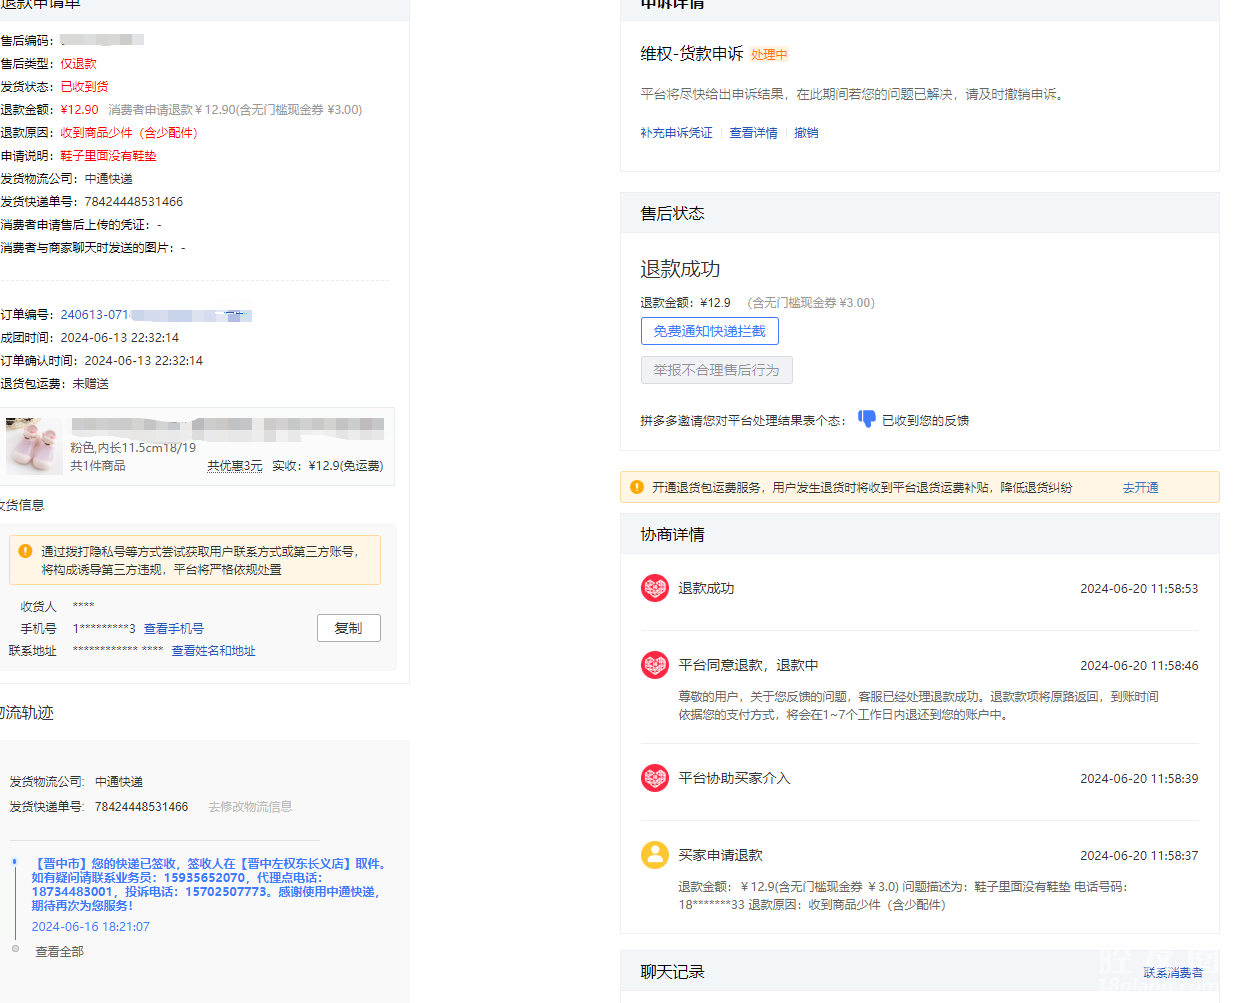Click the yellow buyer avatar icon
The width and height of the screenshot is (1235, 1003).
click(655, 855)
